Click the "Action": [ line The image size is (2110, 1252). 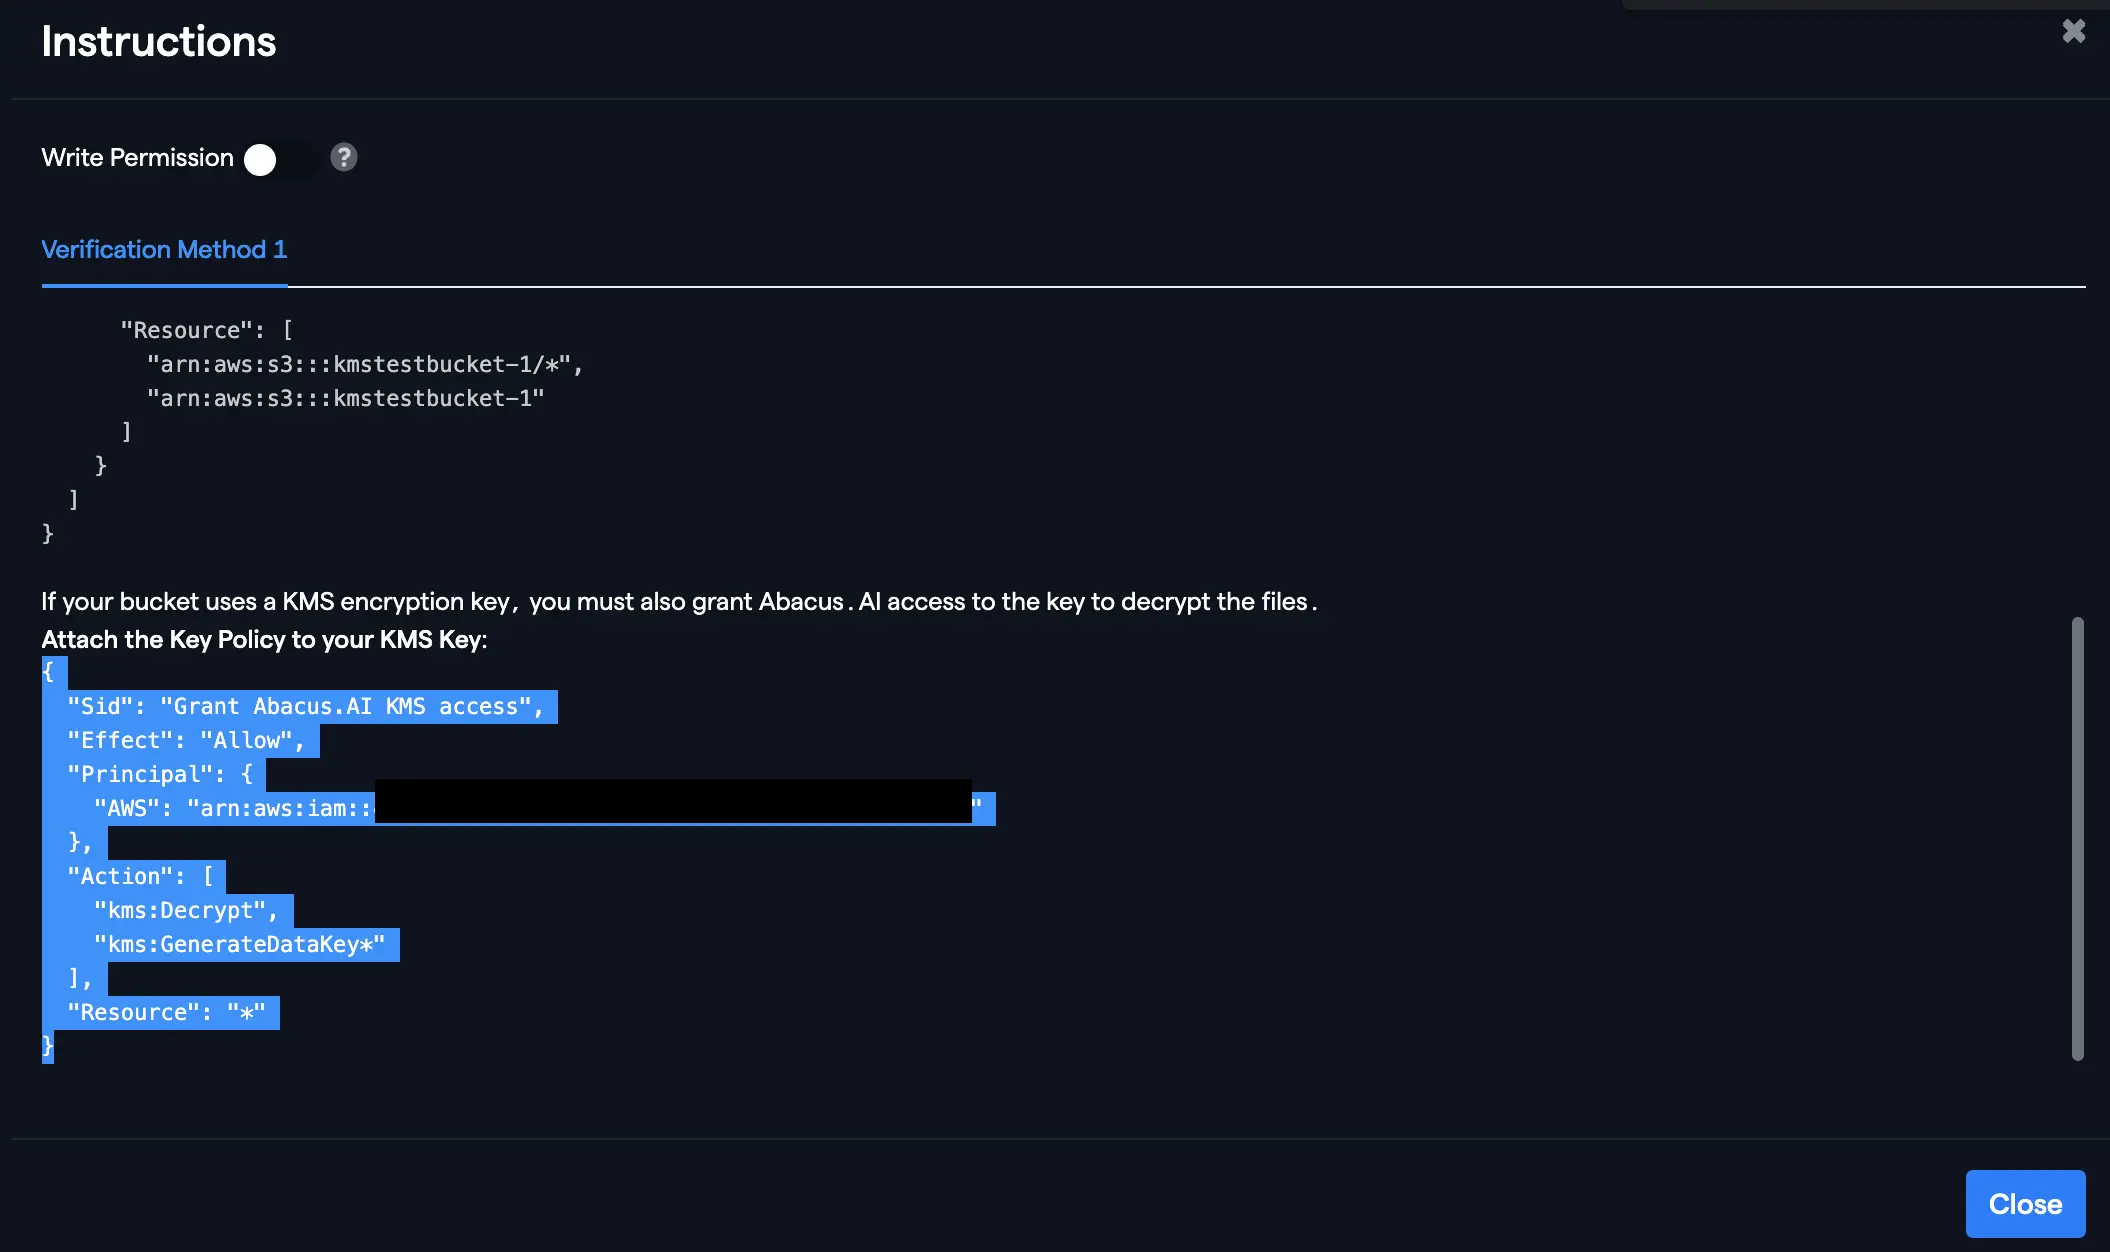(140, 877)
